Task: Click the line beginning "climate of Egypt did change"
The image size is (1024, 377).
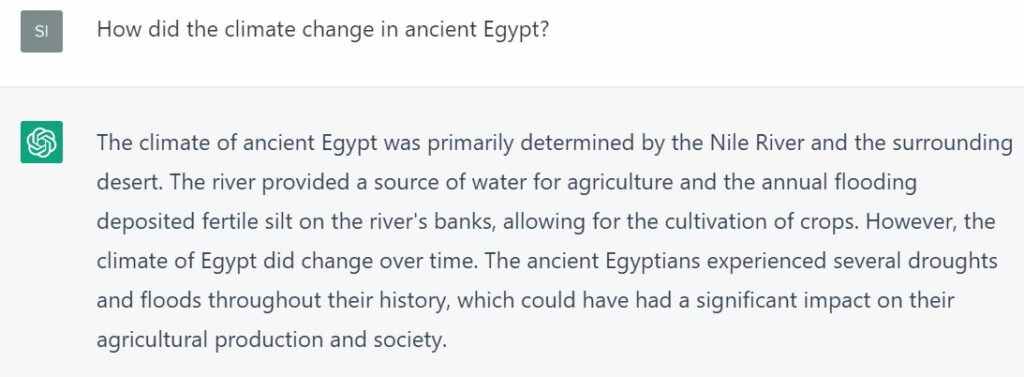Action: (547, 261)
